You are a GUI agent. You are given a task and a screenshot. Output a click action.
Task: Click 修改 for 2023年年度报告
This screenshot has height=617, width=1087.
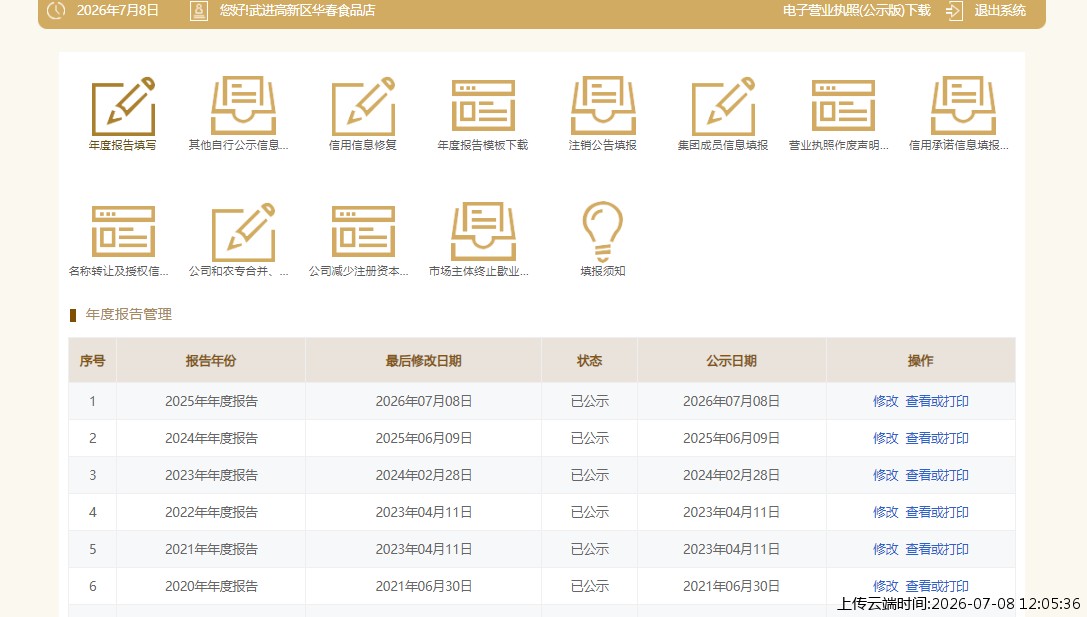pos(885,476)
